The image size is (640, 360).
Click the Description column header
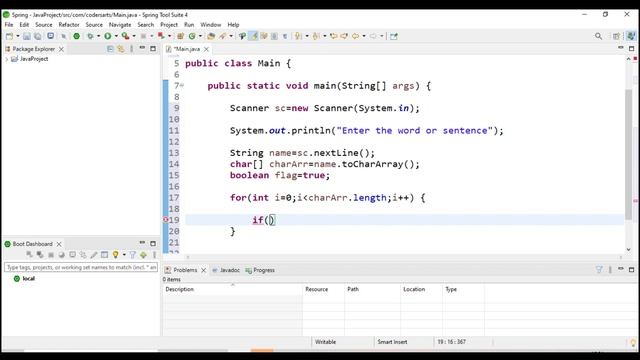232,289
